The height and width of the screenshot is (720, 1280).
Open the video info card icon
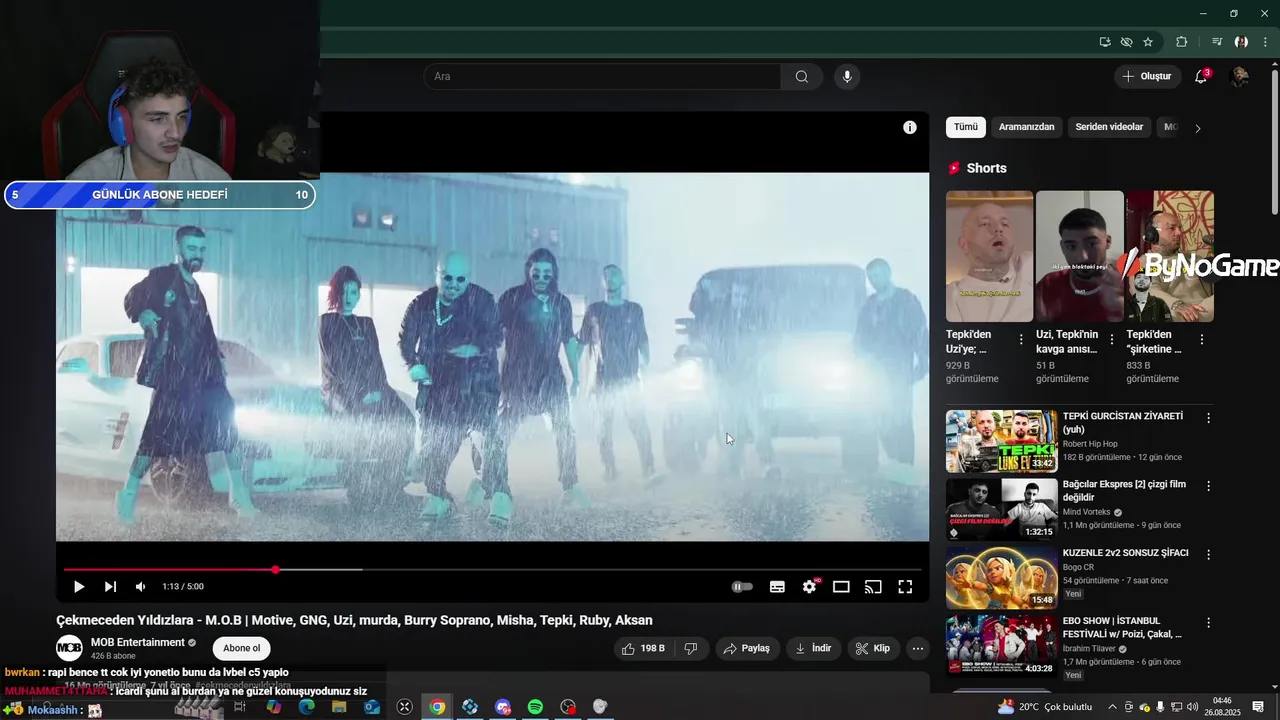point(909,127)
